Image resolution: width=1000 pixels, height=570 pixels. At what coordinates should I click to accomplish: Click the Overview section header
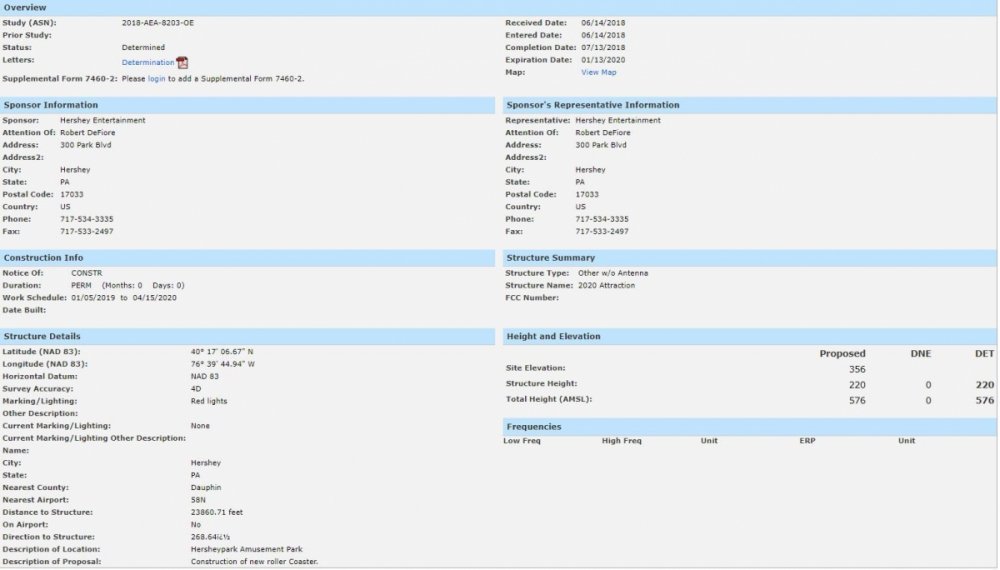[x=24, y=7]
